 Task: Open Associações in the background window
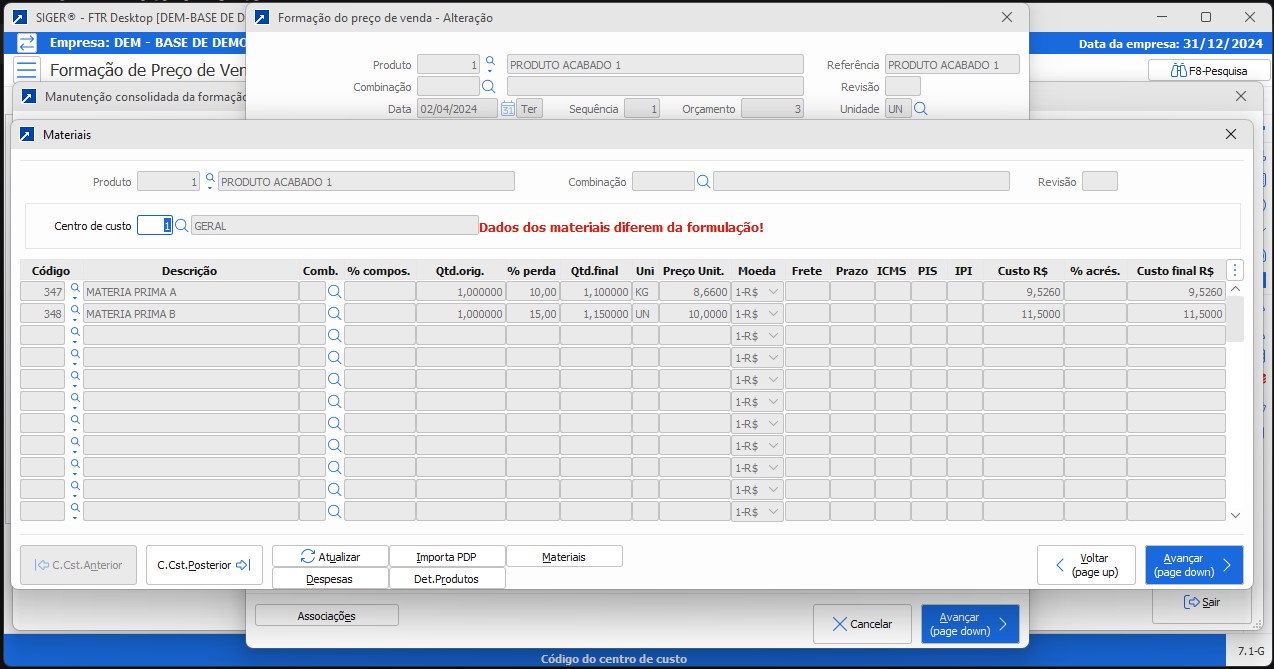pos(327,615)
